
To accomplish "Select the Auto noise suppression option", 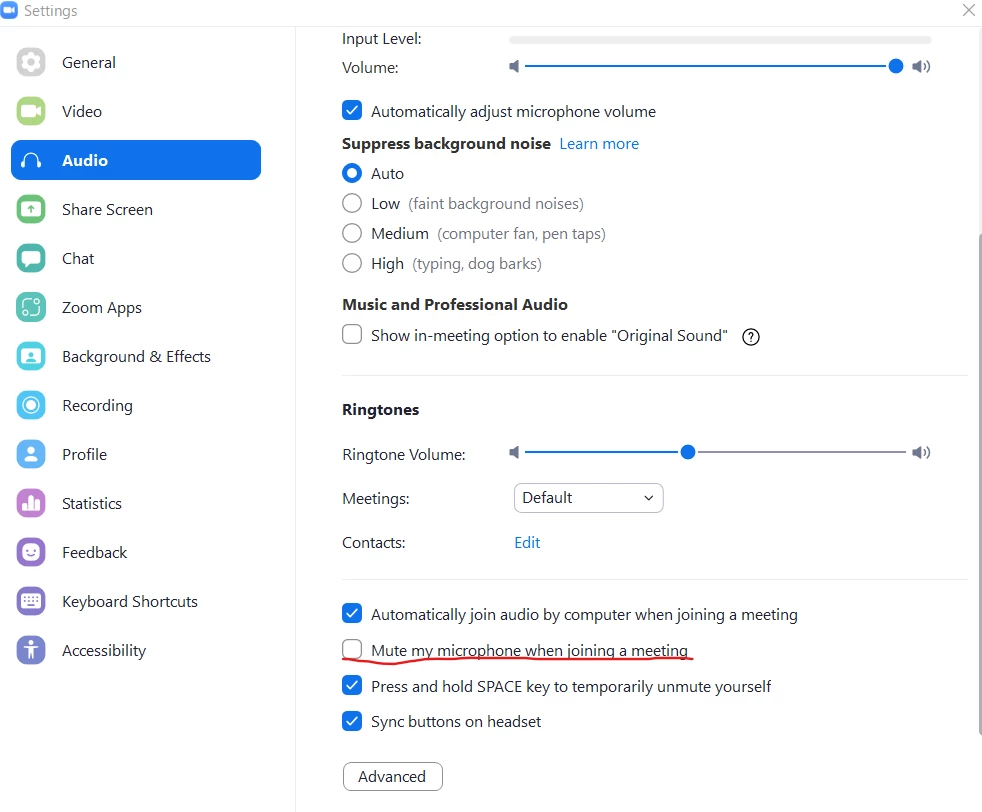I will [352, 173].
